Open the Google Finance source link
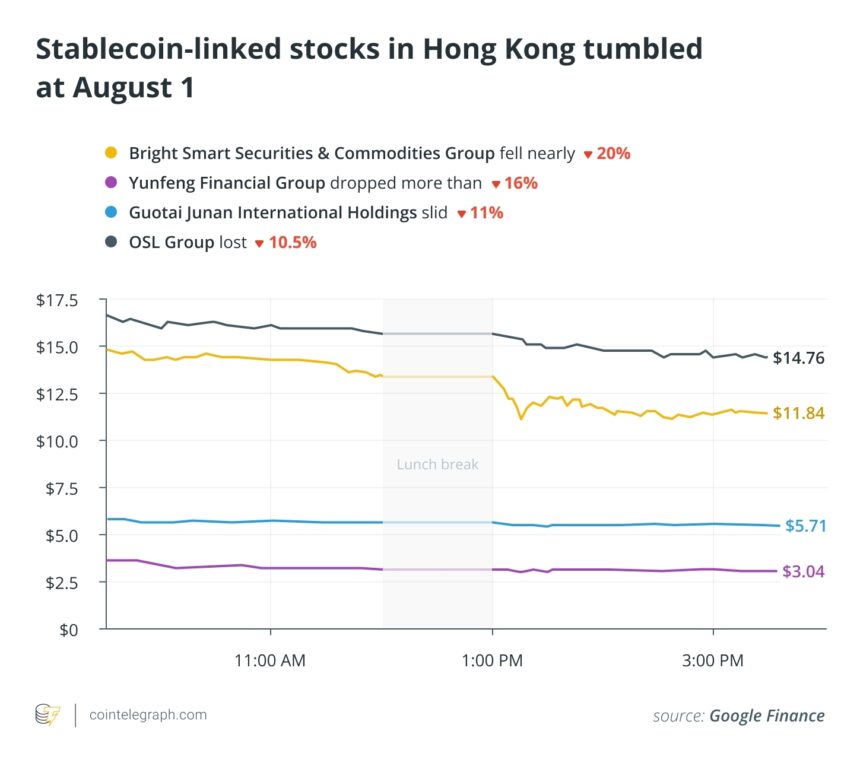 [x=767, y=715]
